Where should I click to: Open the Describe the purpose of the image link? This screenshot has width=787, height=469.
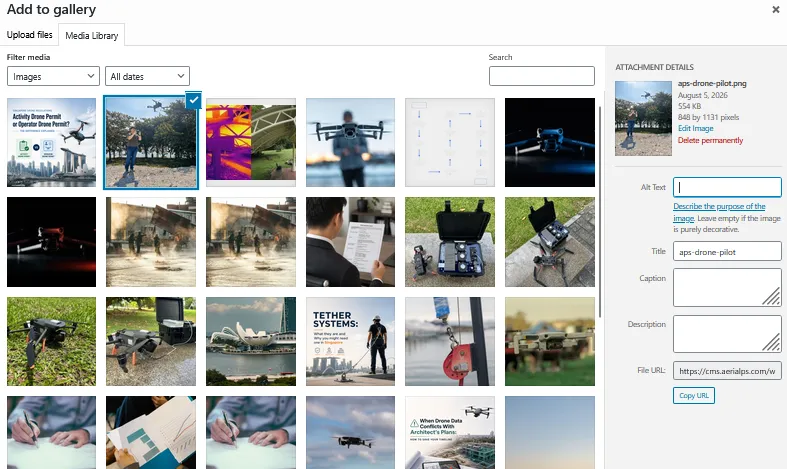[719, 212]
